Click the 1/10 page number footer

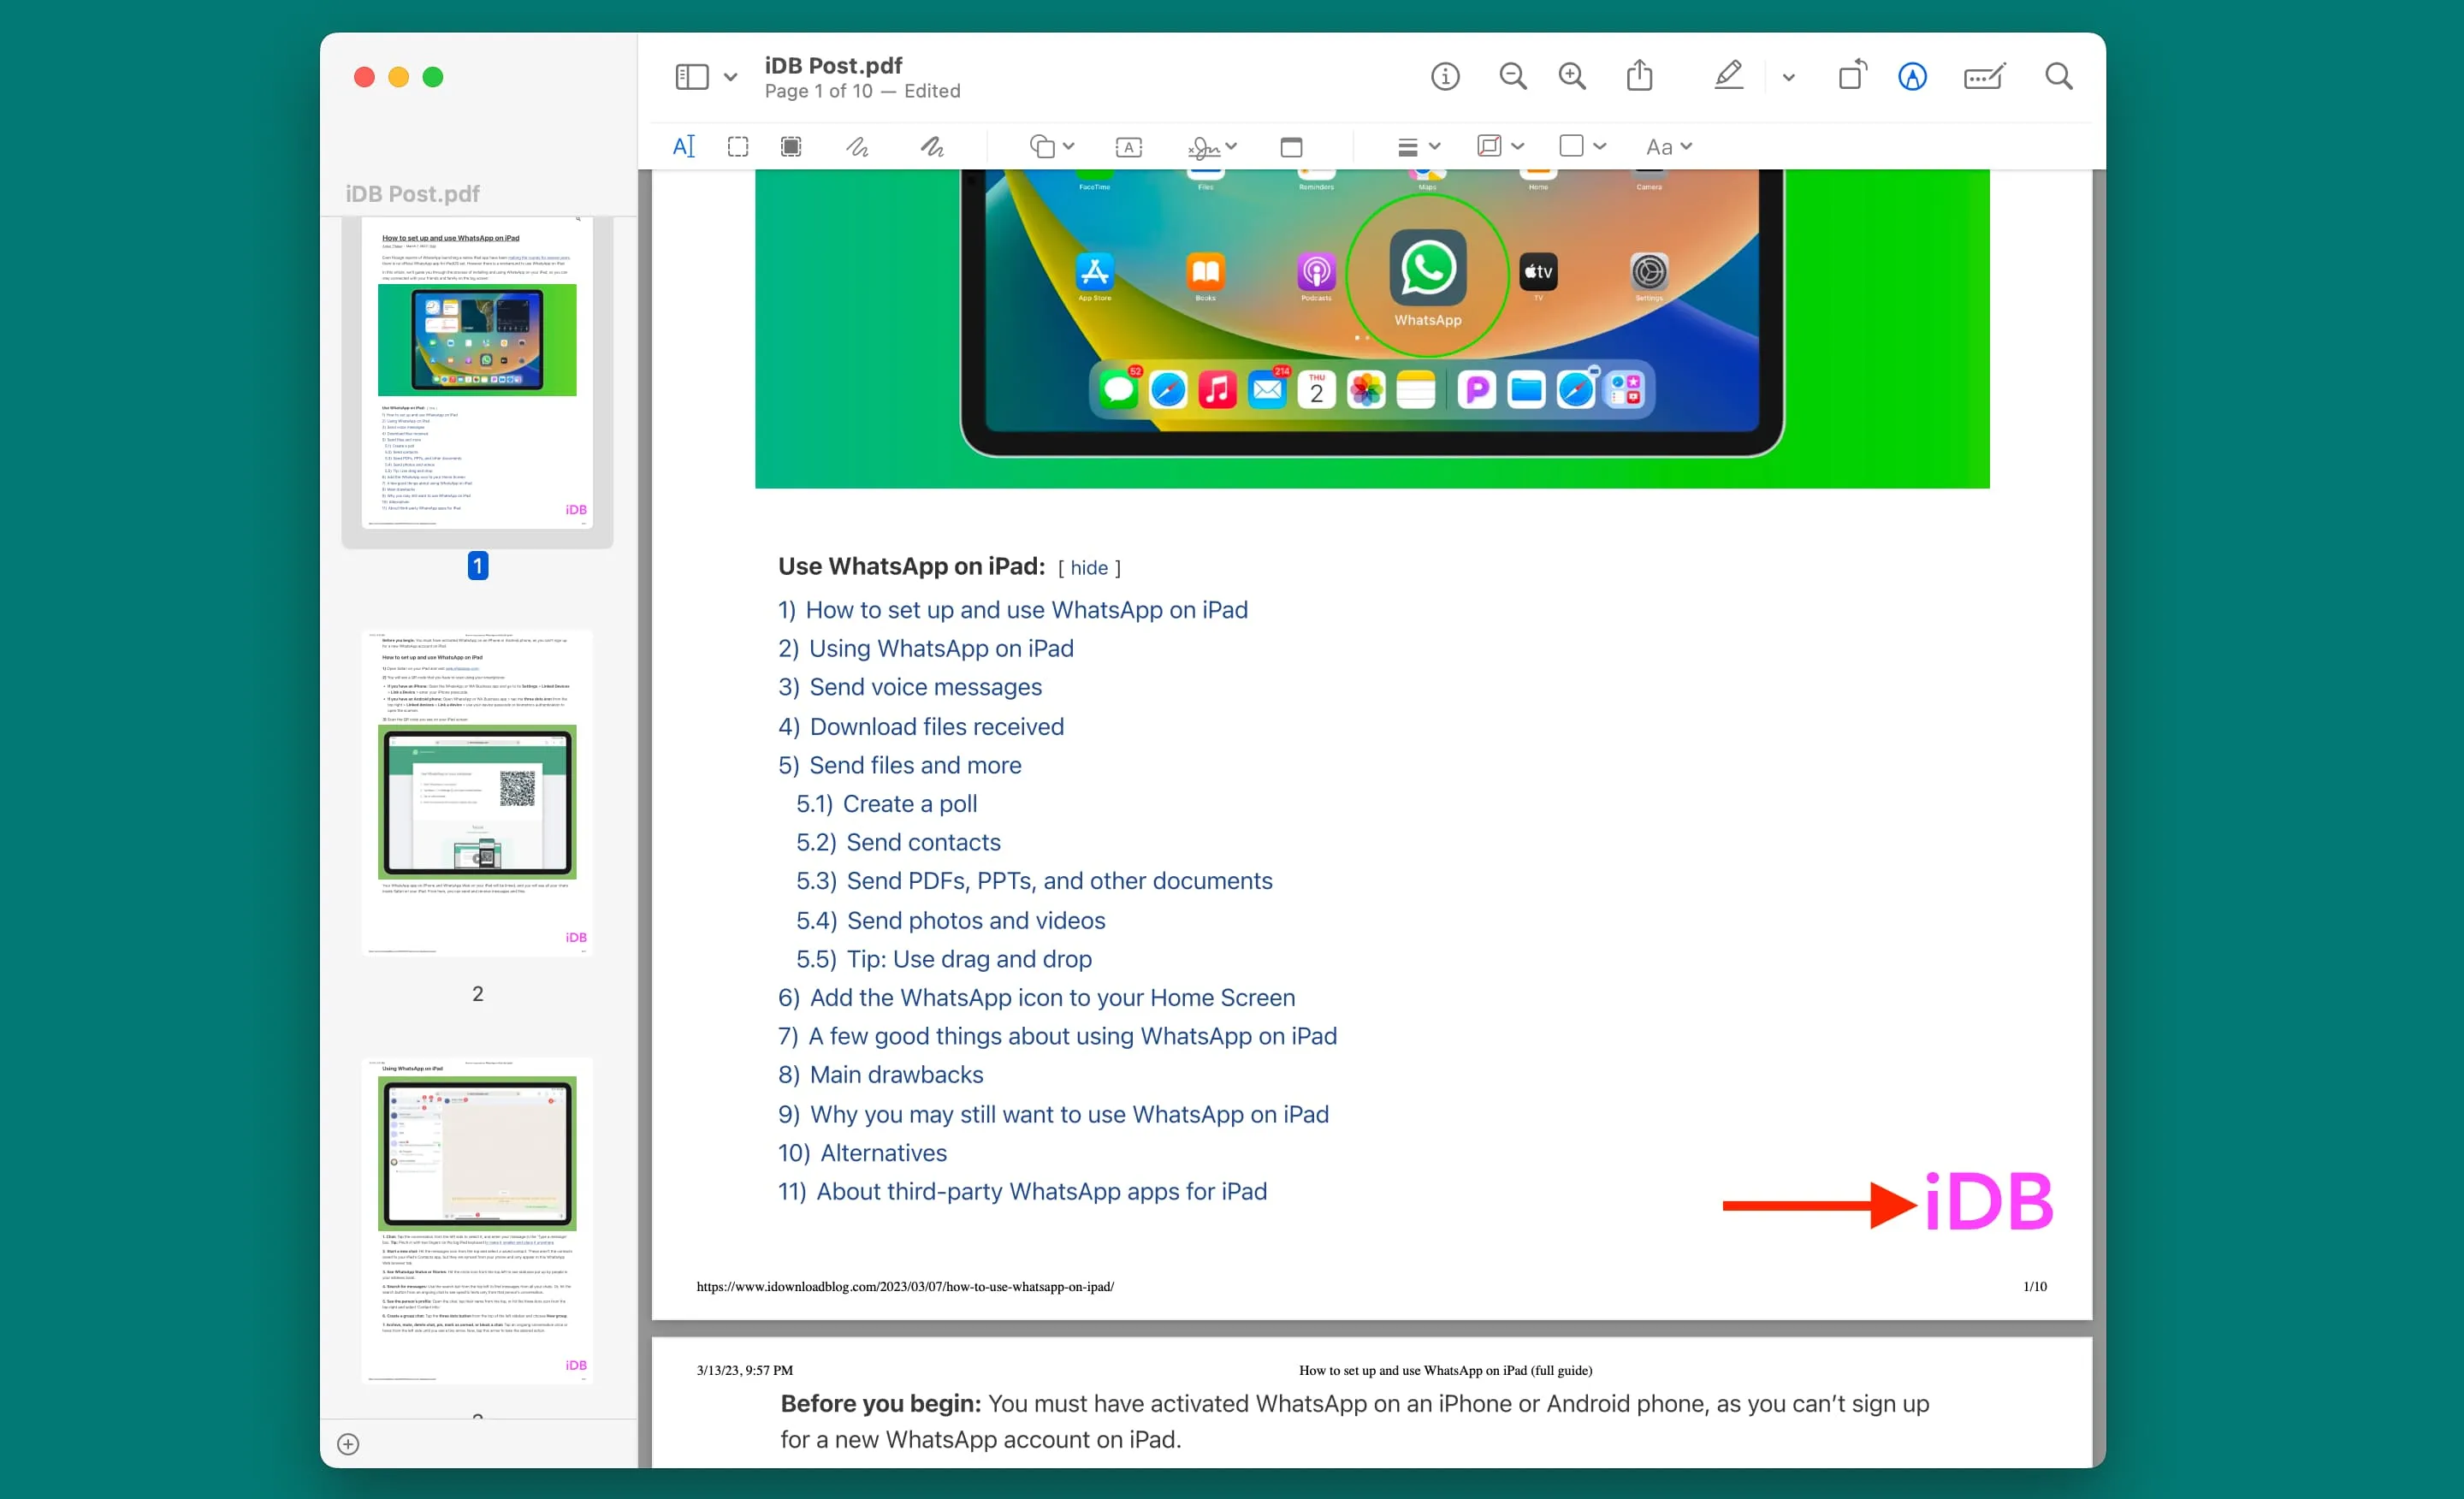coord(2035,1287)
